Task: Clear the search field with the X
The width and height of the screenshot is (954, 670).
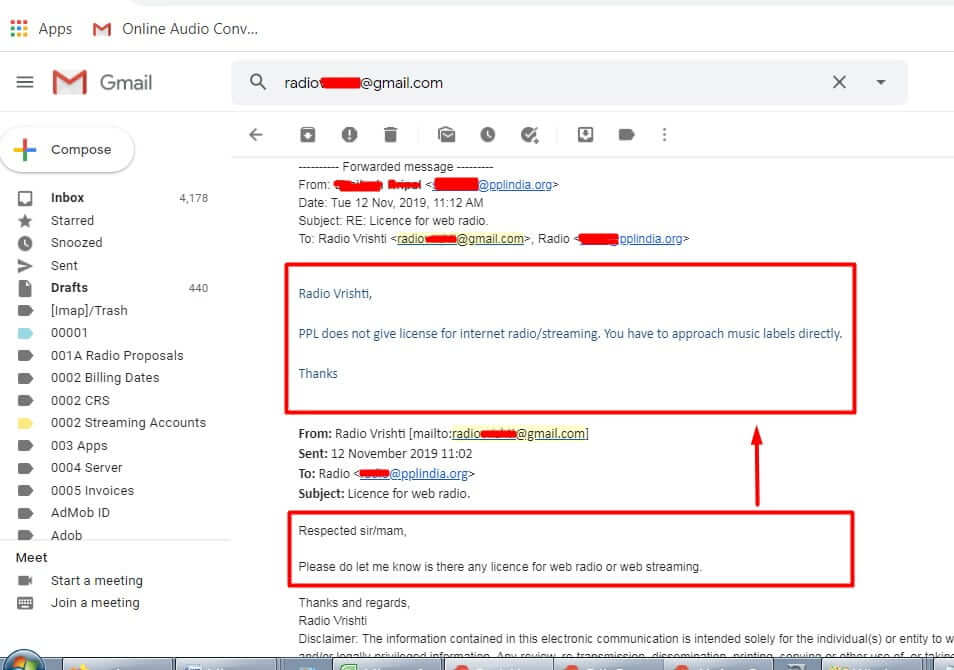Action: tap(839, 83)
